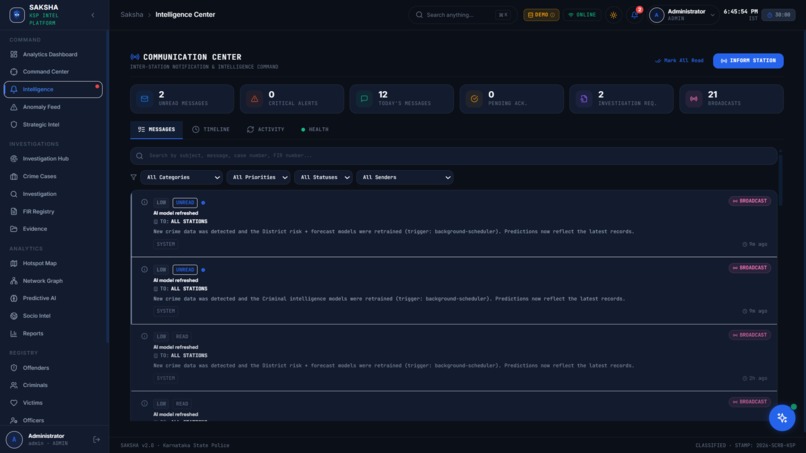Switch to Messages tab
The height and width of the screenshot is (453, 806).
(156, 130)
